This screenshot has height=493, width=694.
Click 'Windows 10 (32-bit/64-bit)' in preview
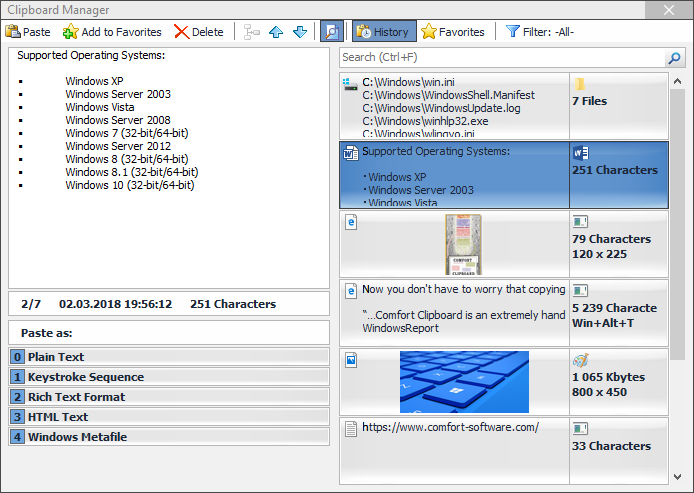coord(130,185)
